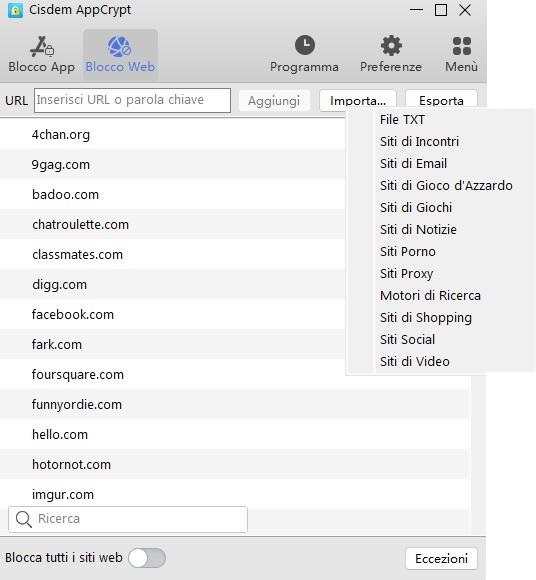The width and height of the screenshot is (536, 580).
Task: Select fark.com row
Action: click(172, 344)
